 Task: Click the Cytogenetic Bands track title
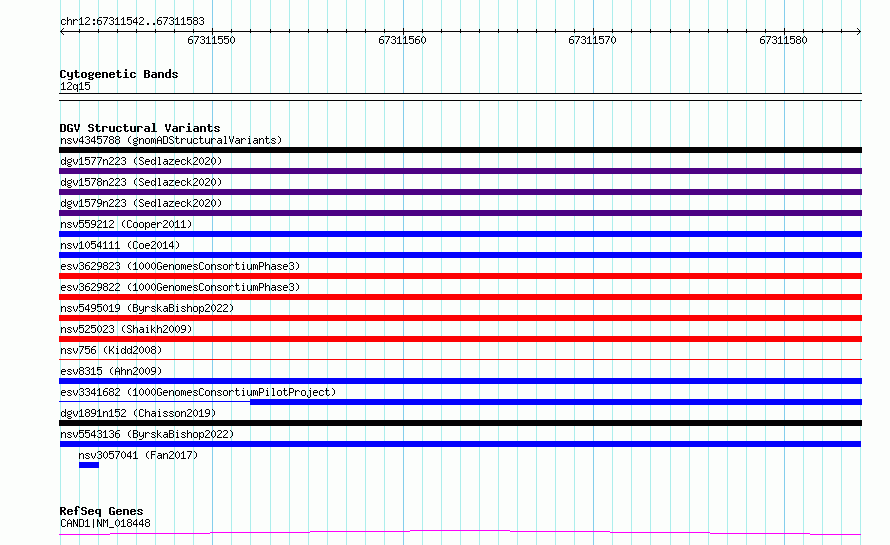[119, 74]
